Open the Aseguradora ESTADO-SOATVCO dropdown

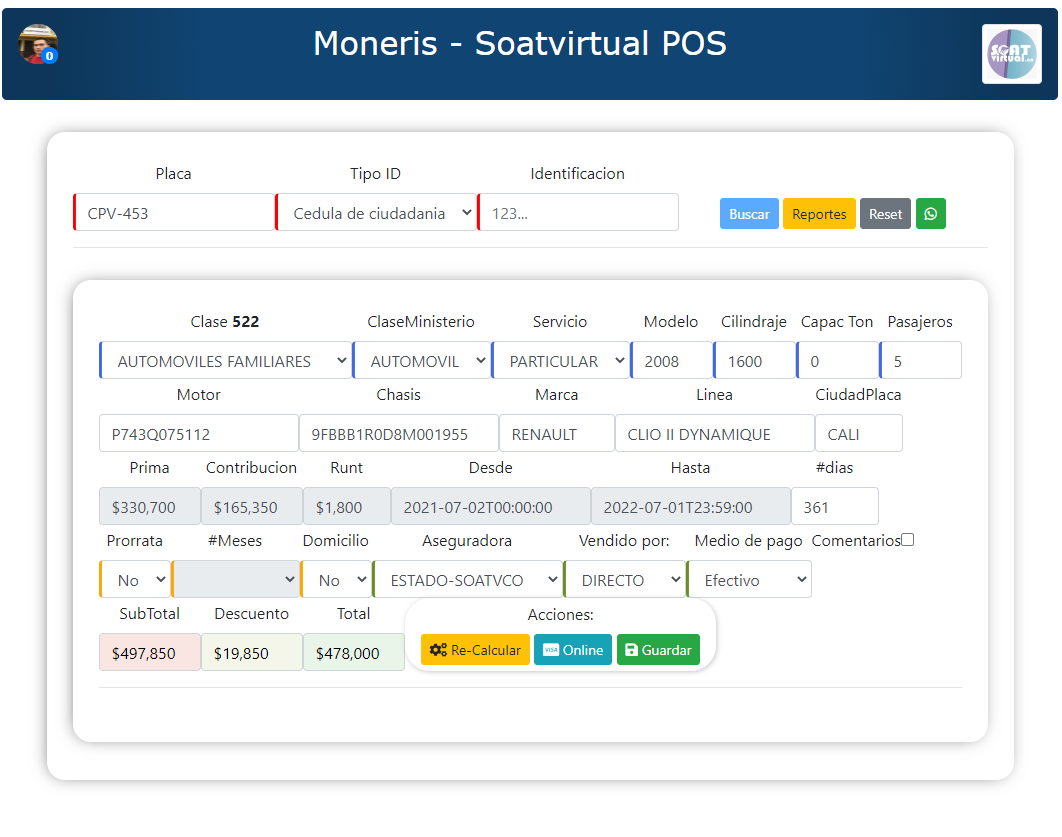[x=468, y=580]
